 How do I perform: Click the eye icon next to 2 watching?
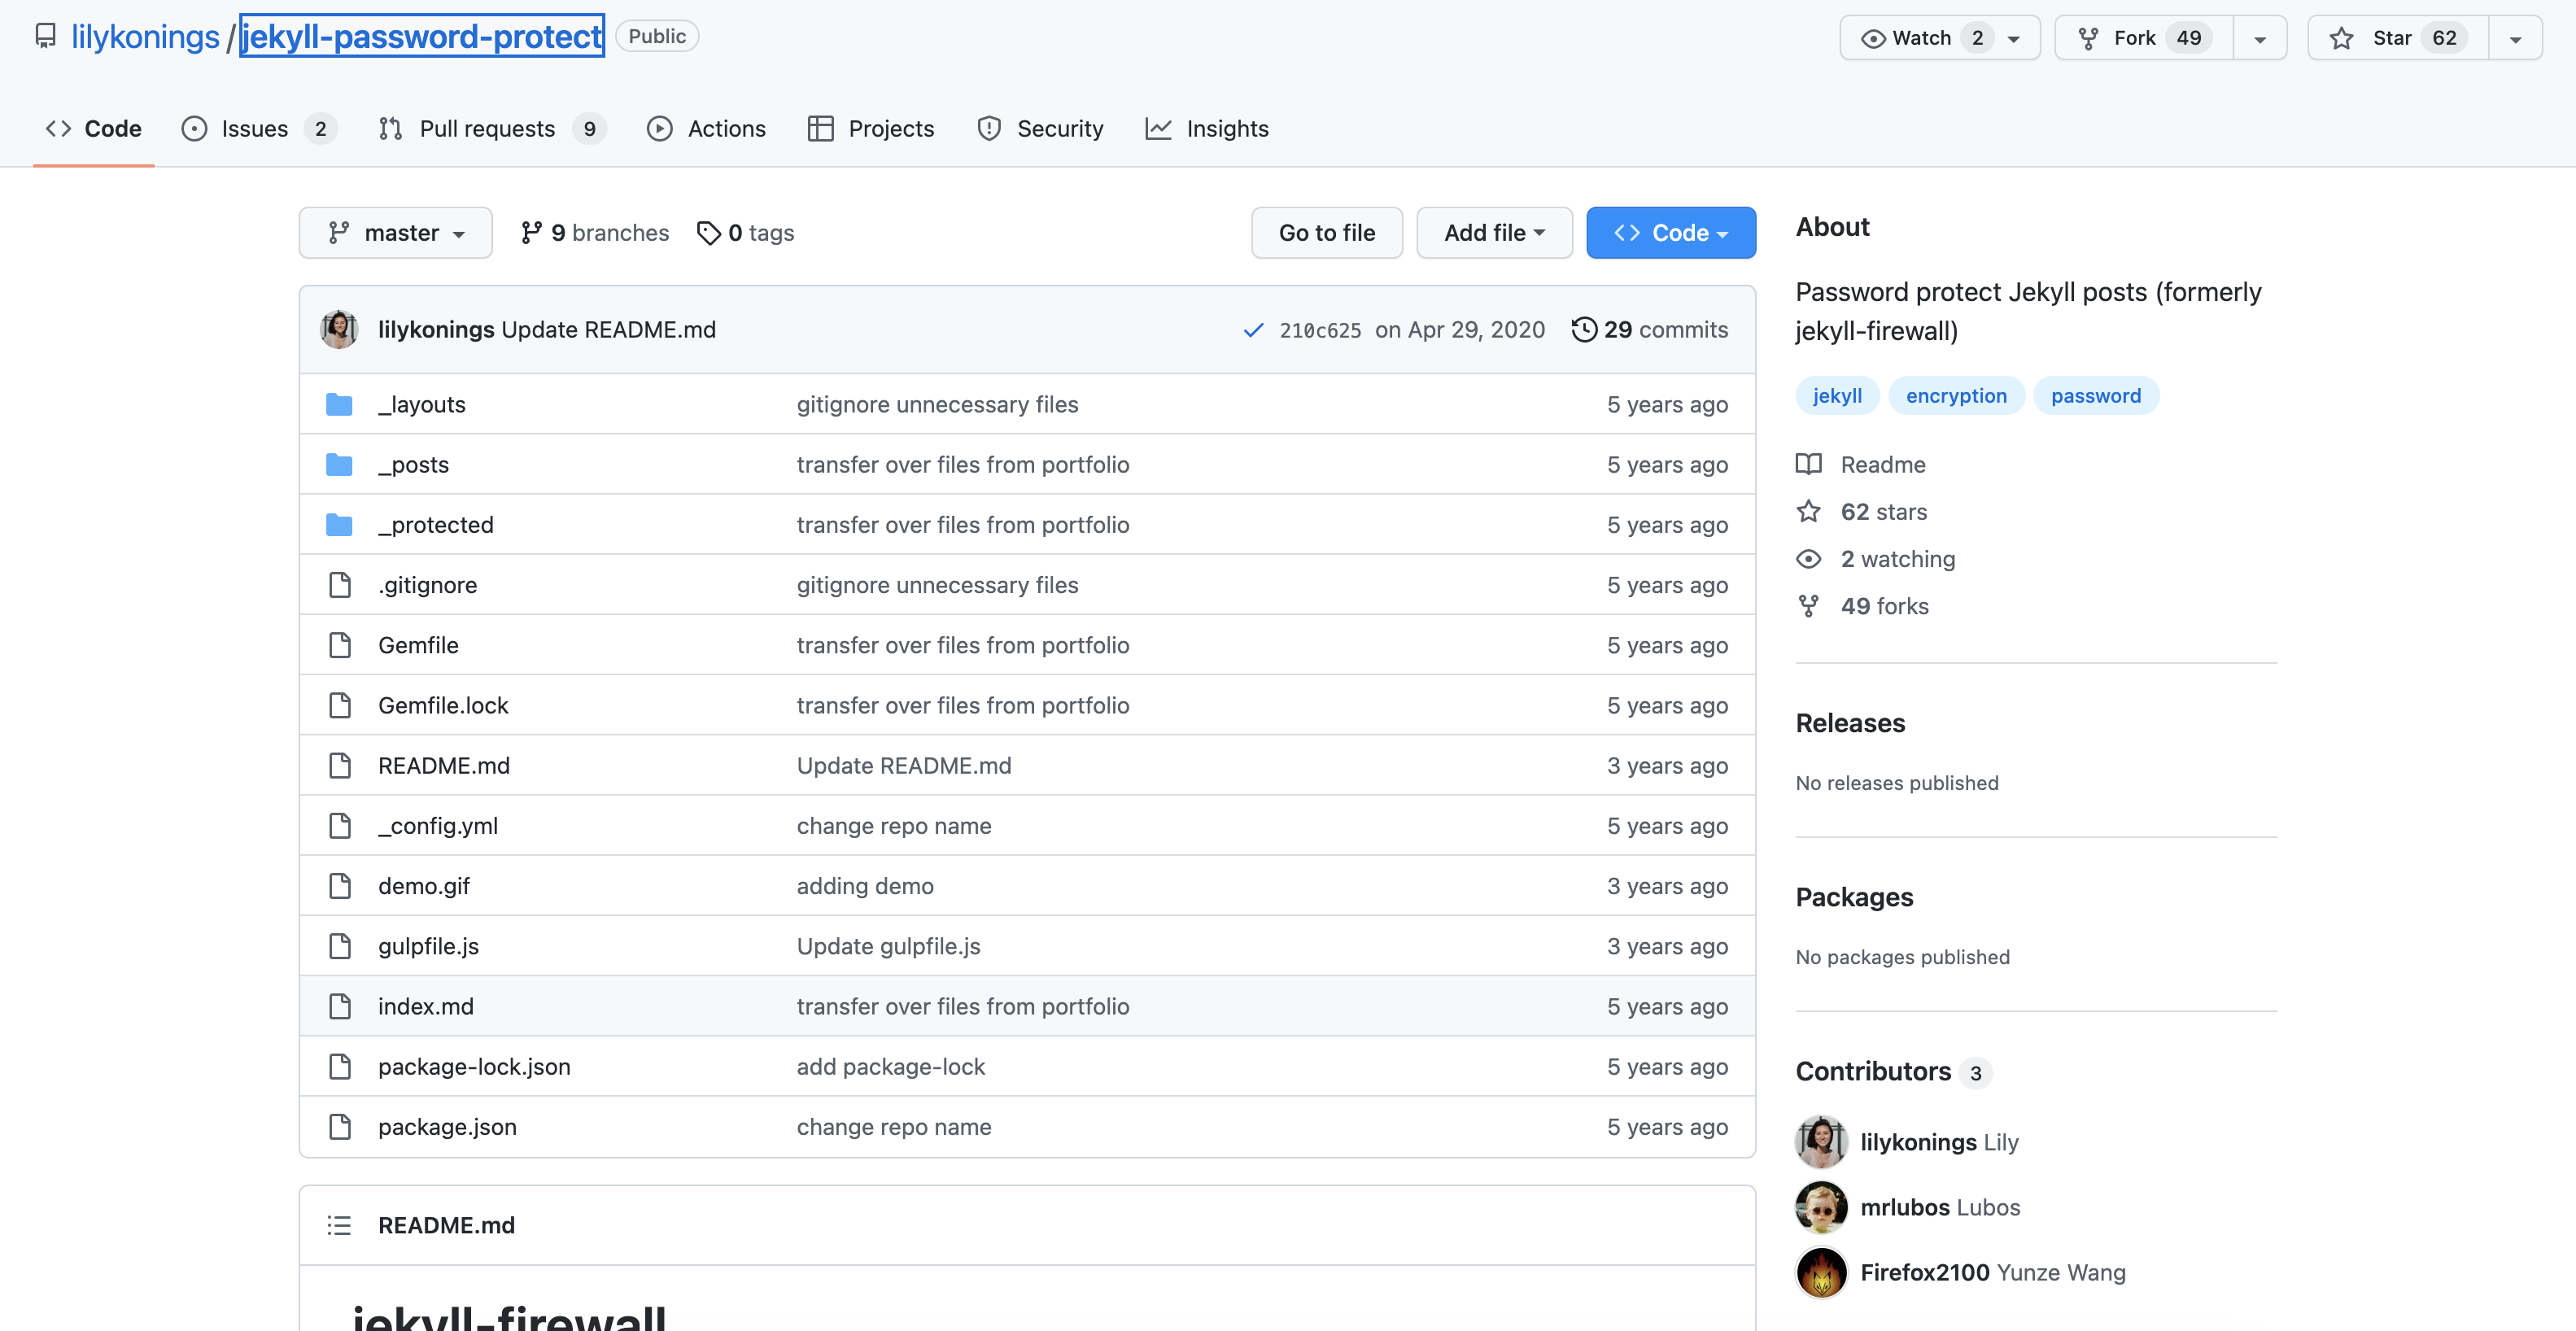[x=1809, y=559]
